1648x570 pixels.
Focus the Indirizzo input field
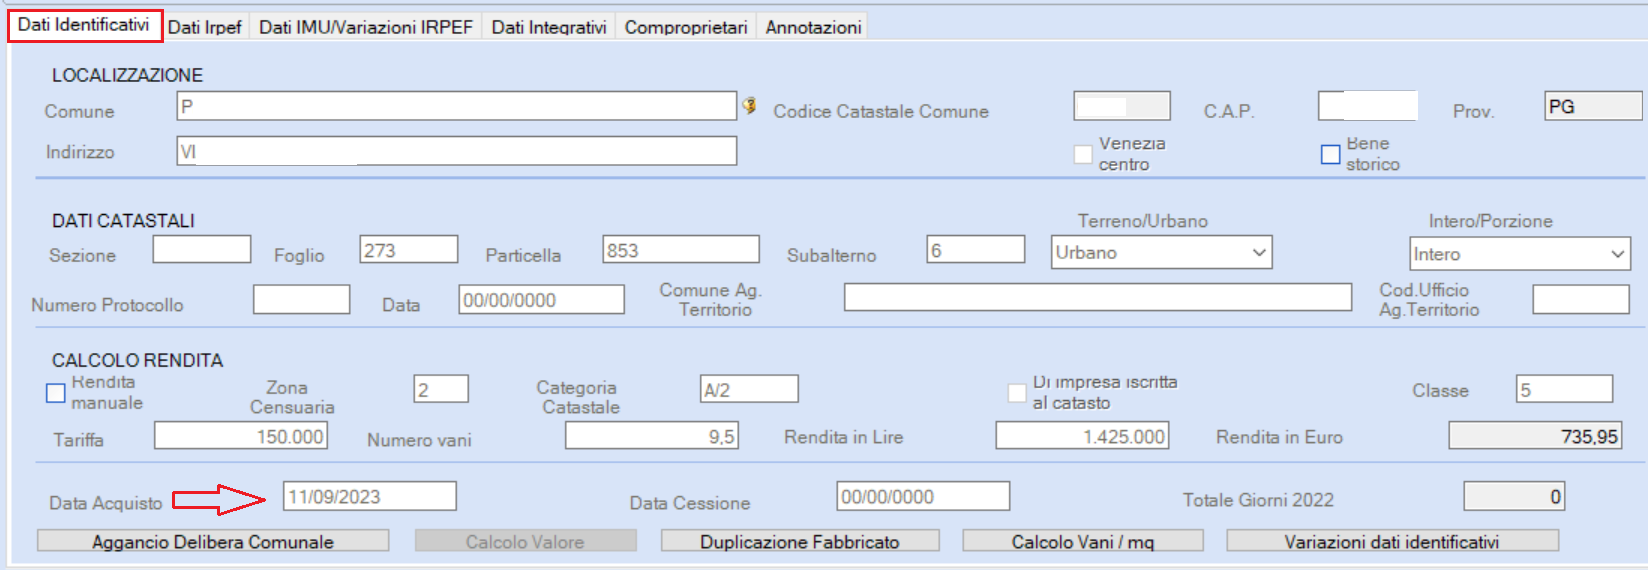(x=457, y=151)
